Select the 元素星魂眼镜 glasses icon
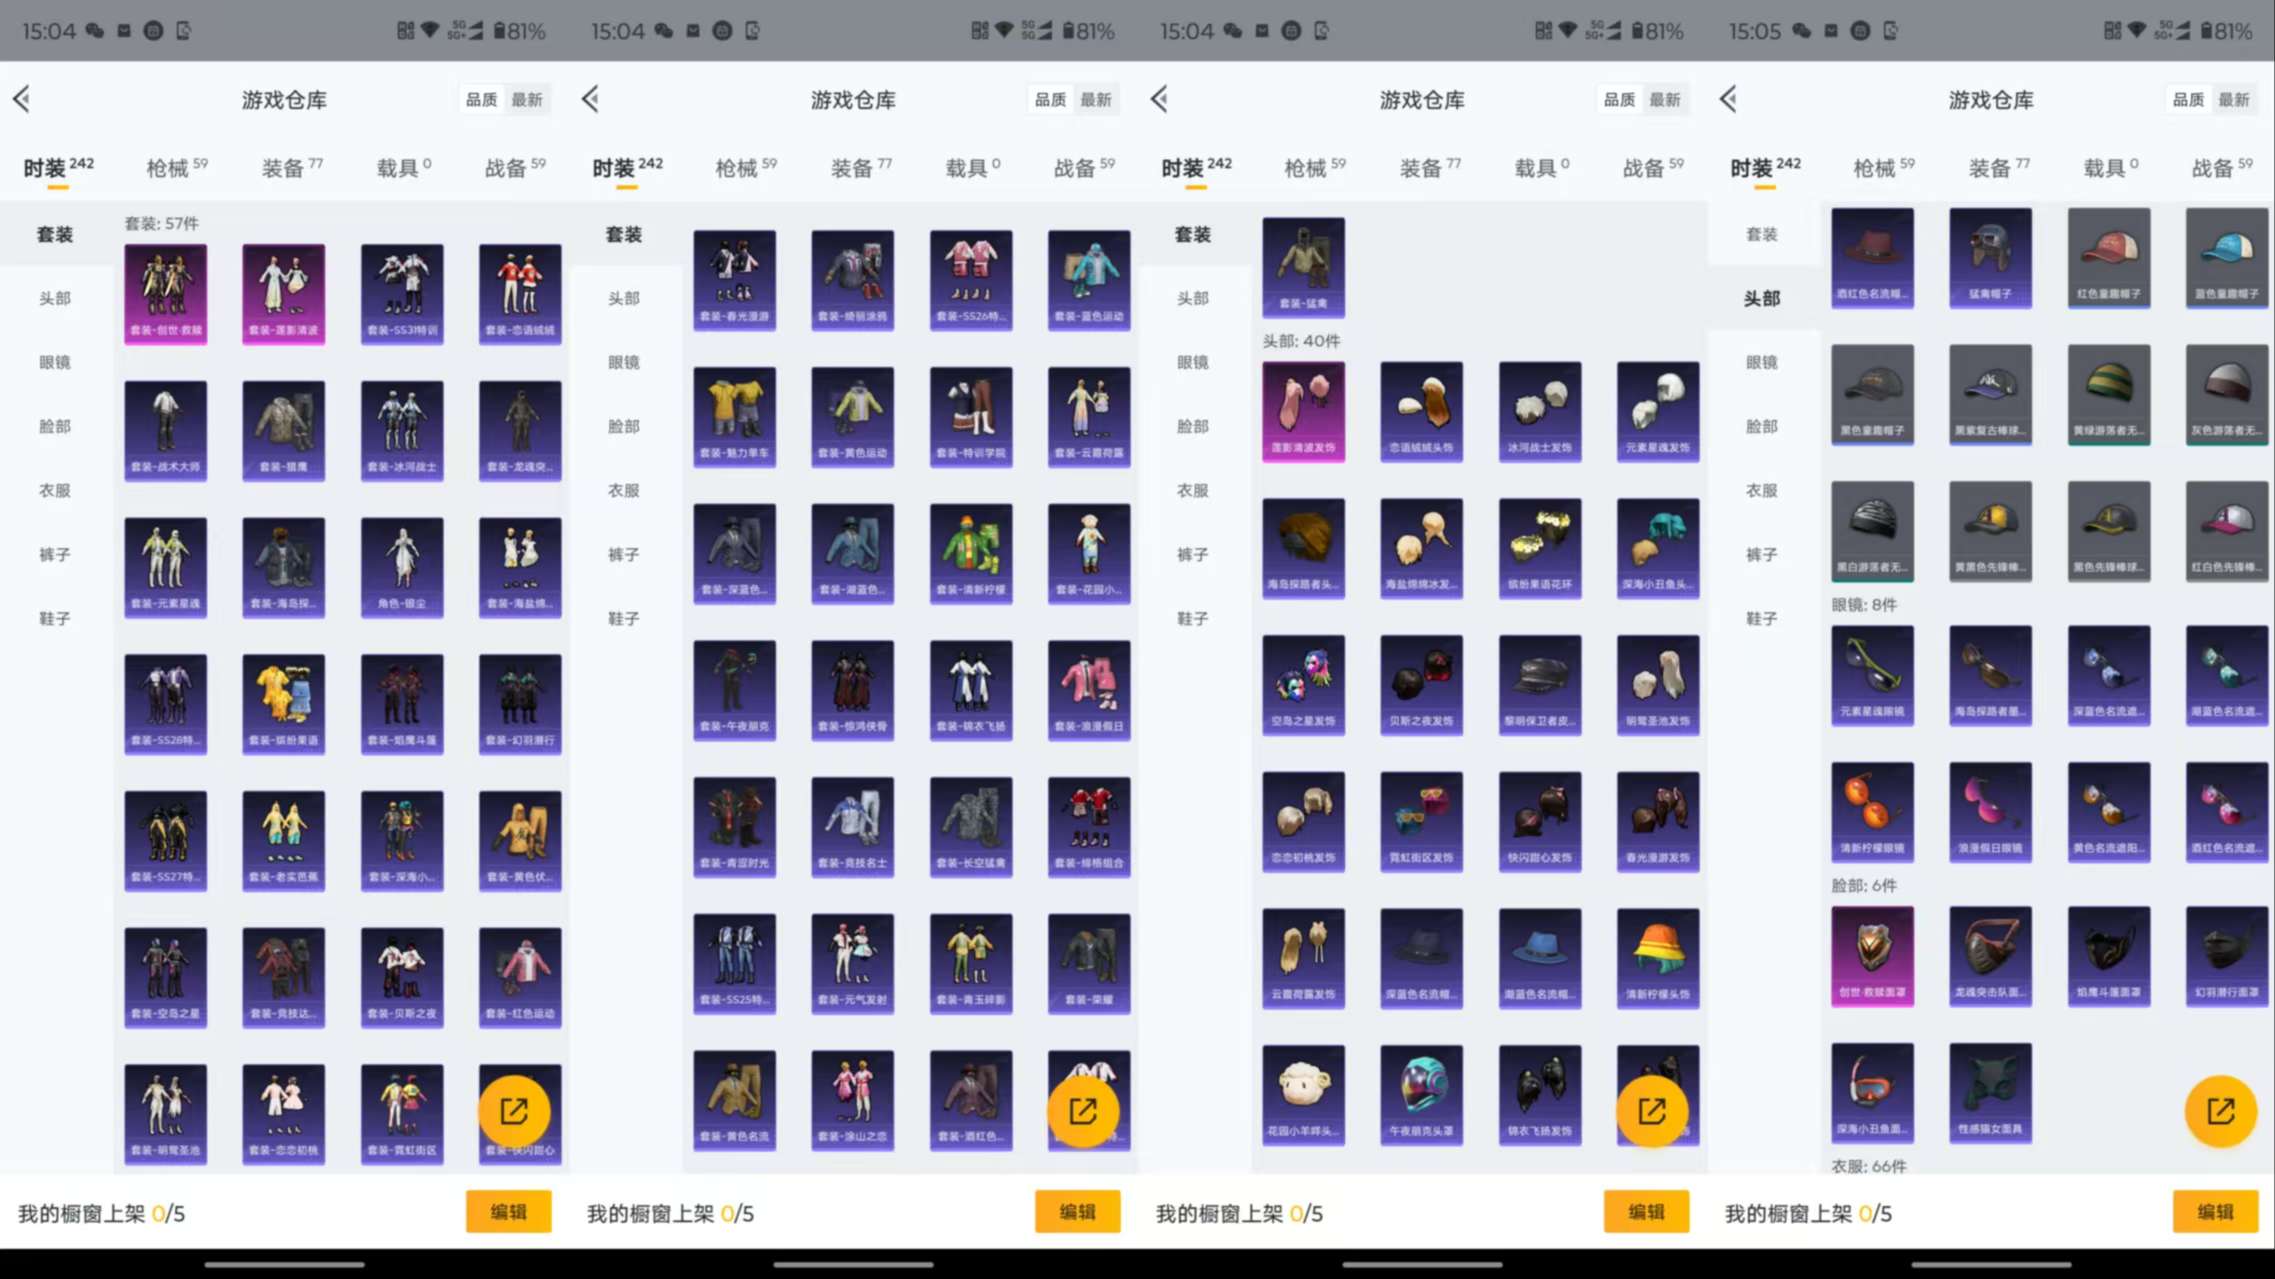 pos(1871,675)
